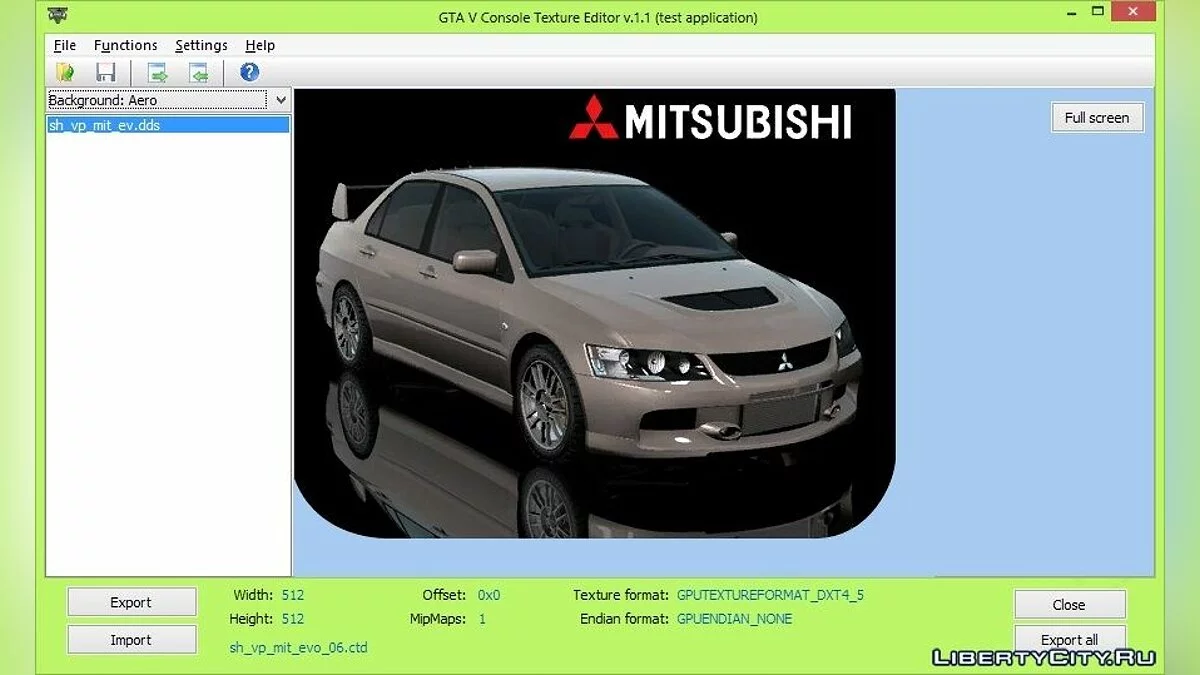Open the Functions menu
This screenshot has height=675, width=1200.
(x=125, y=45)
